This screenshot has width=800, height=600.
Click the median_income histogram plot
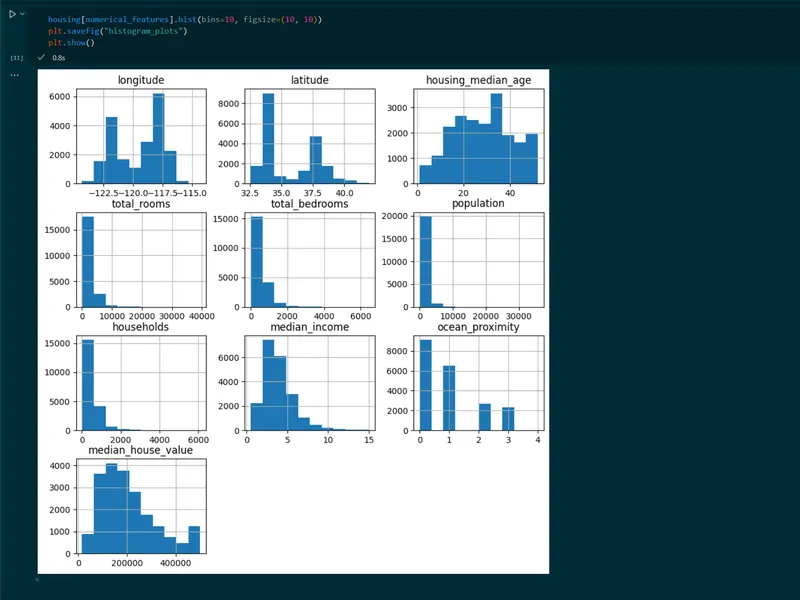point(310,383)
